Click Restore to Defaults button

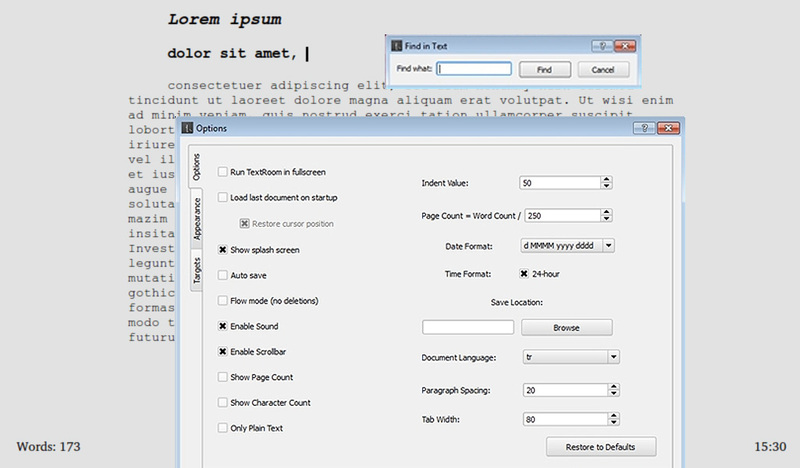601,447
